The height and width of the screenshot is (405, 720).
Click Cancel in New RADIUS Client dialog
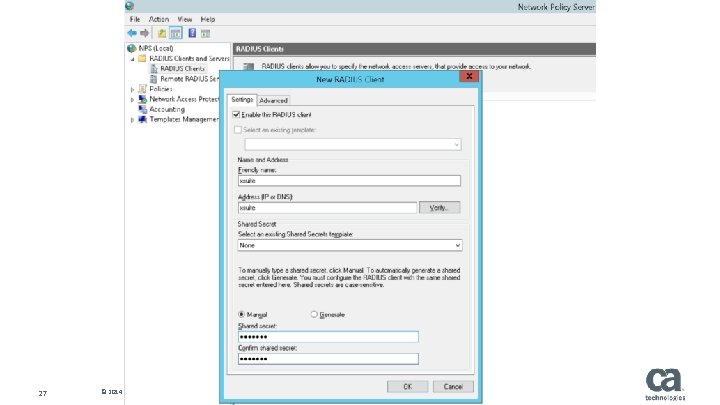pyautogui.click(x=453, y=387)
